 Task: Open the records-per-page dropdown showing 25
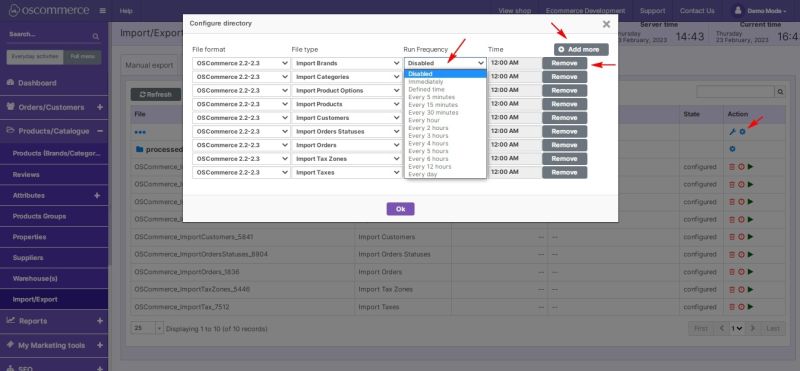pyautogui.click(x=147, y=329)
